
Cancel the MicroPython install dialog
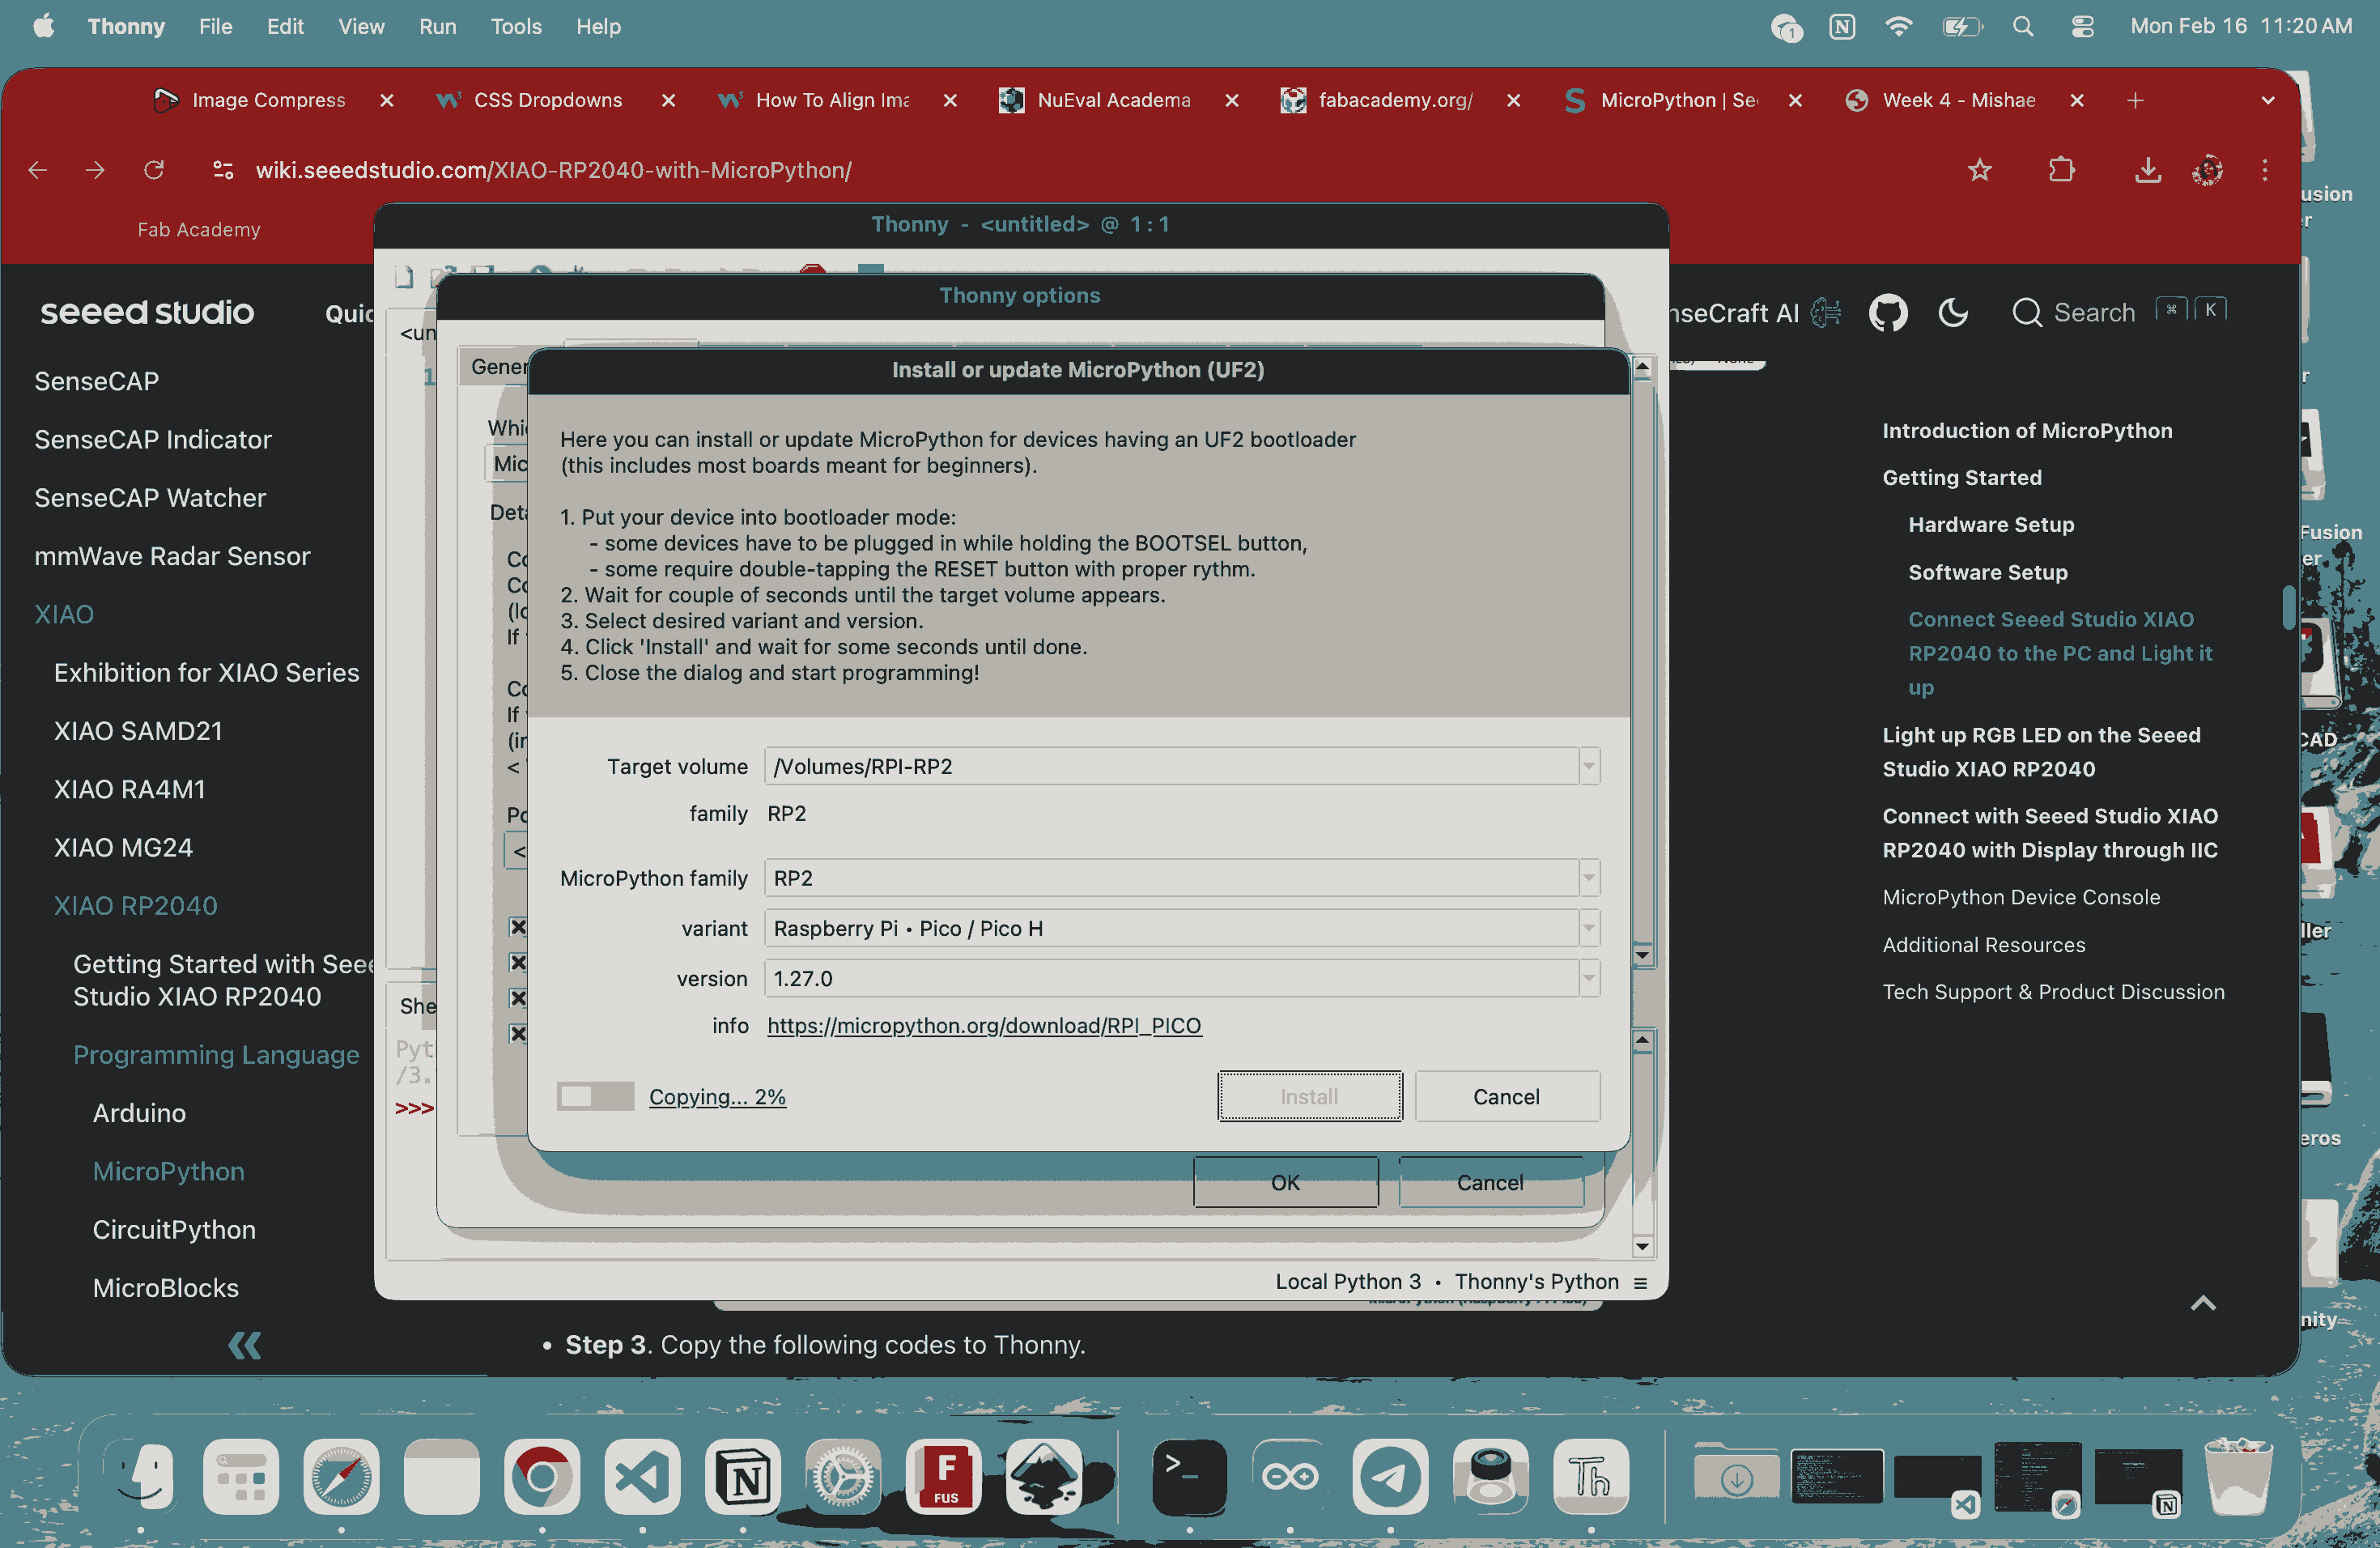[1505, 1097]
